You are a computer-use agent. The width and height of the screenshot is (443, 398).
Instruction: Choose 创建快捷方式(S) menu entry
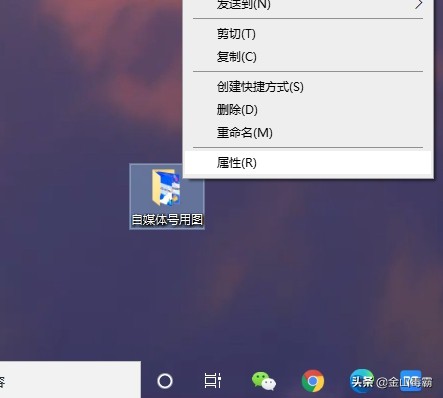308,87
